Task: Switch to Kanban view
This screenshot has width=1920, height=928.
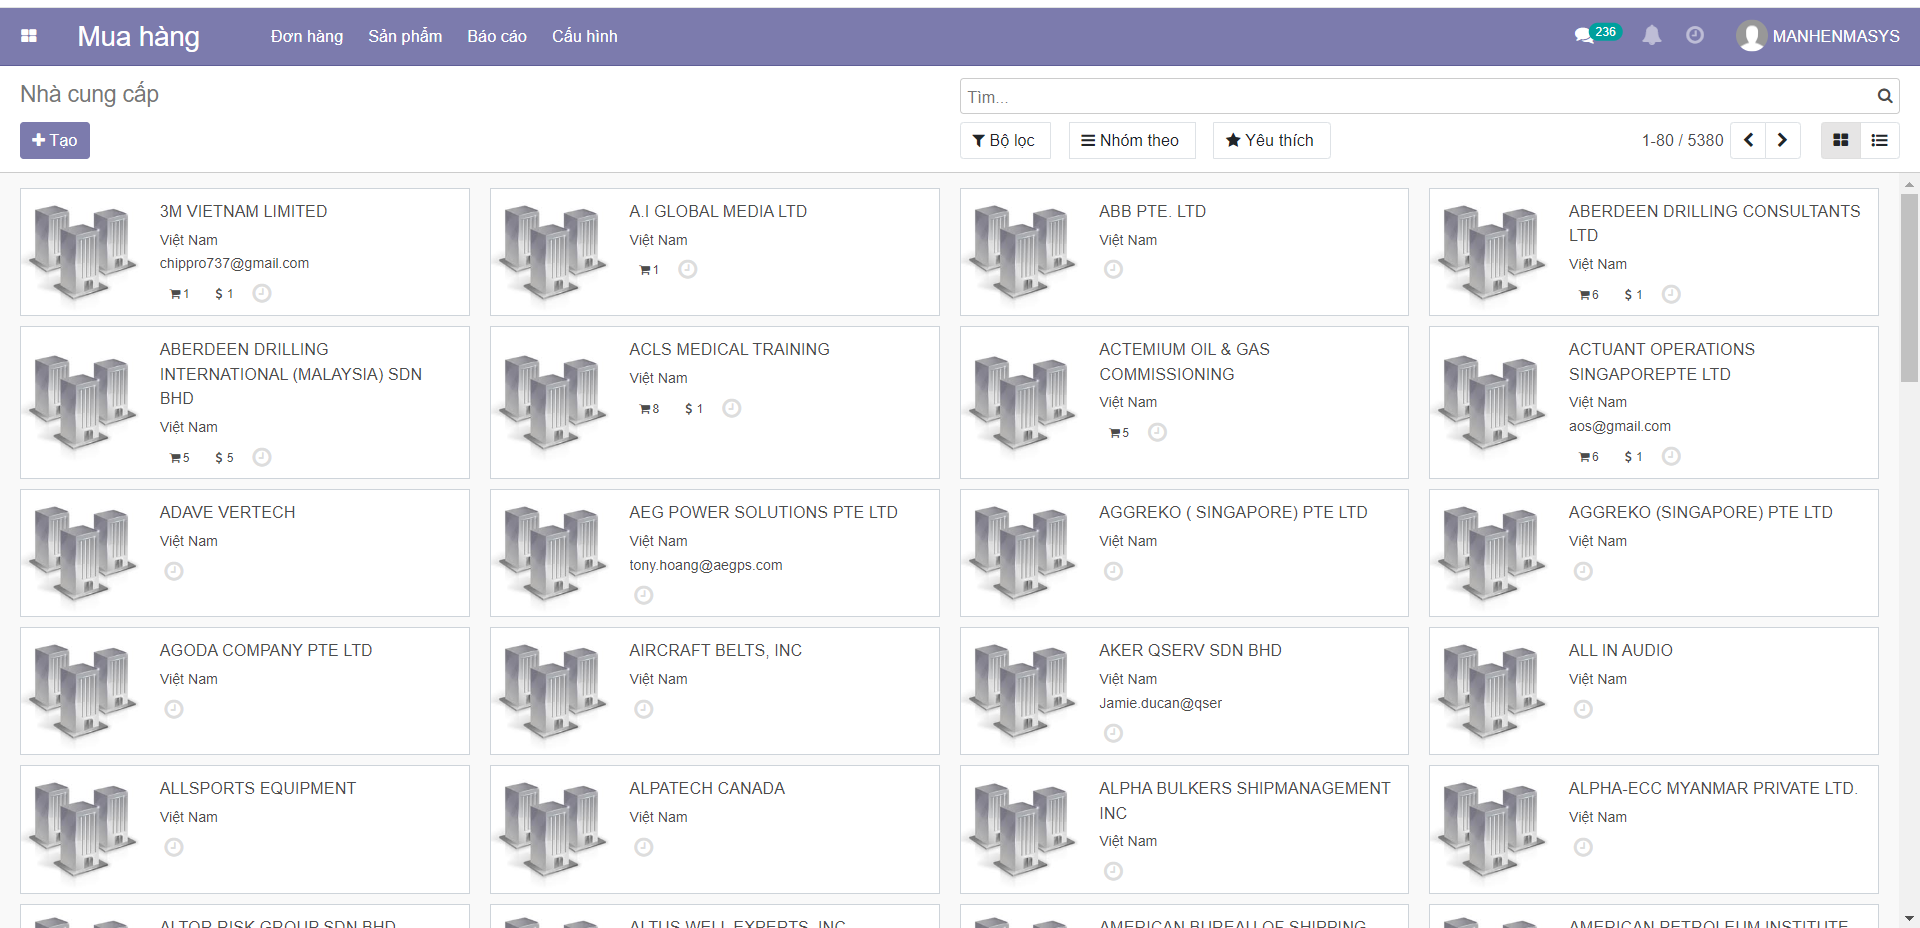Action: pyautogui.click(x=1840, y=140)
